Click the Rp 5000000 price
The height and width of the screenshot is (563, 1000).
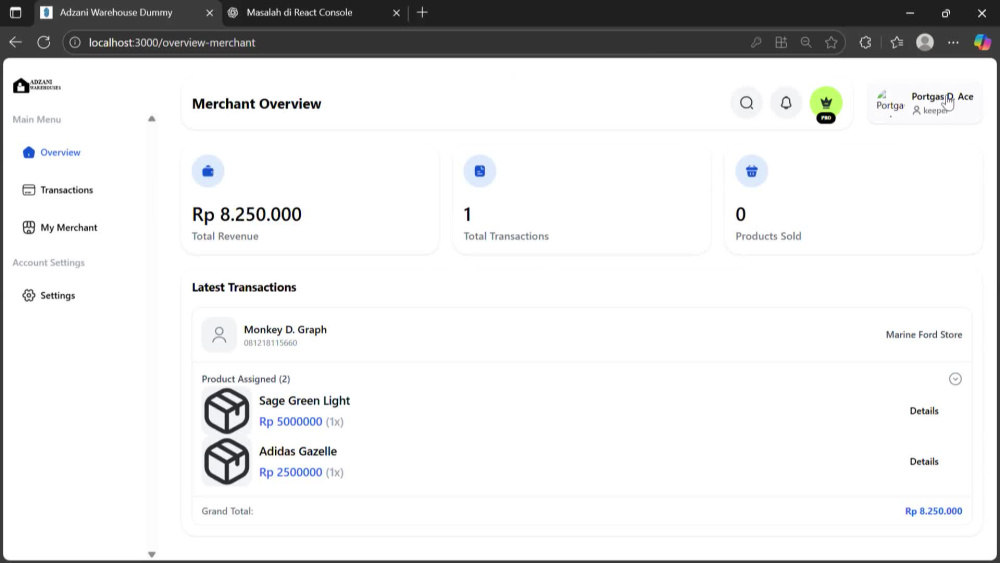click(x=290, y=421)
